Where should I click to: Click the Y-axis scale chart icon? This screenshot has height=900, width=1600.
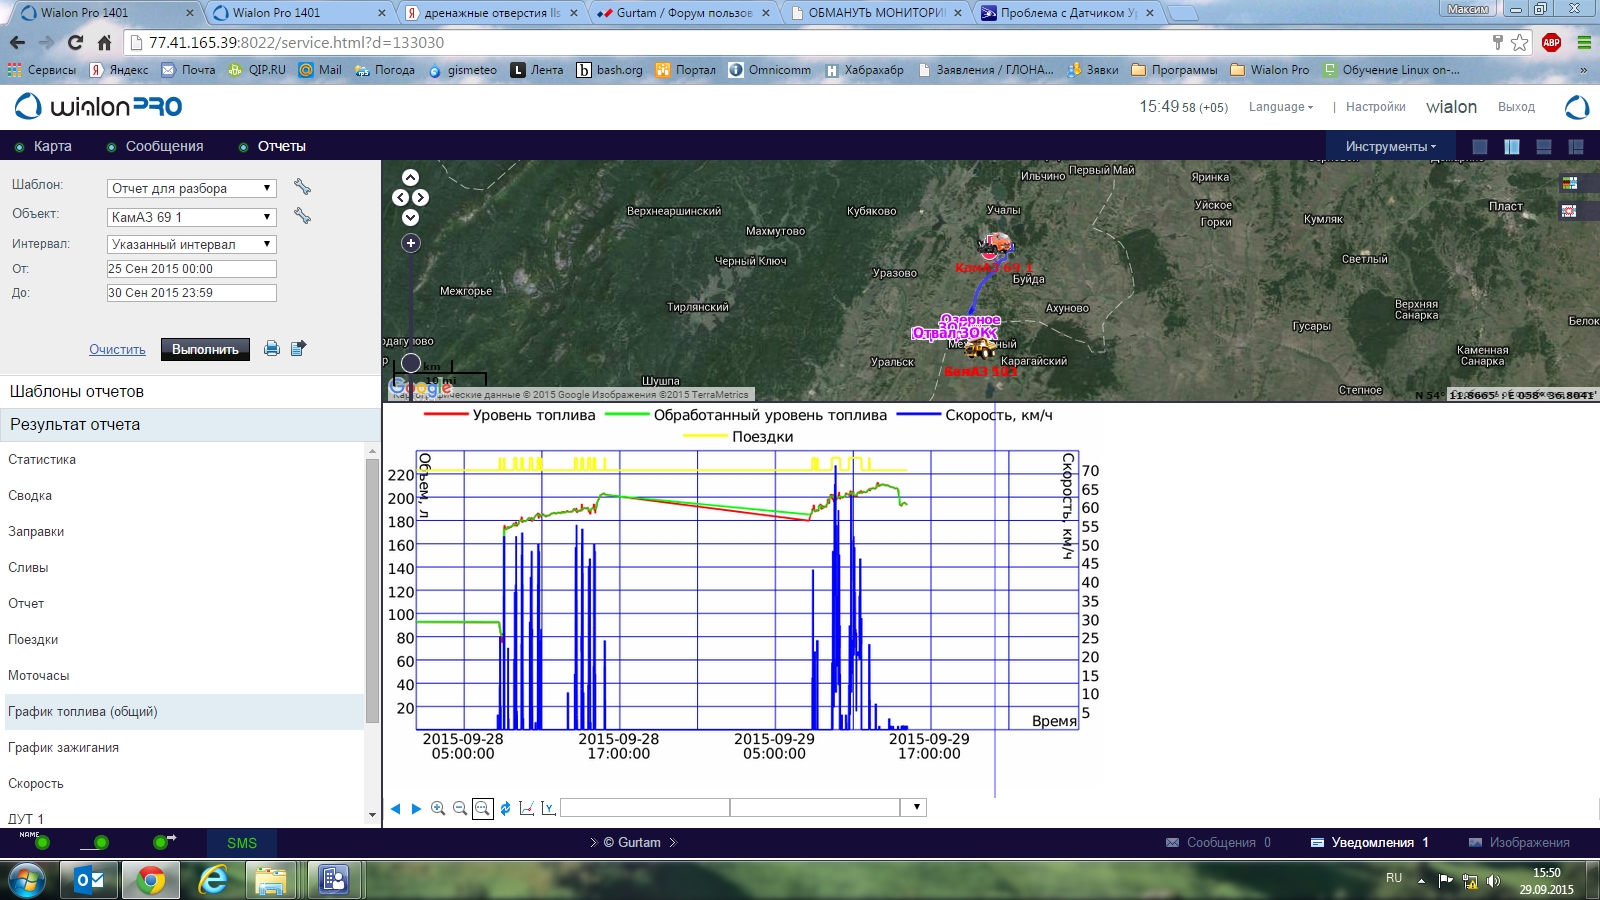click(548, 808)
